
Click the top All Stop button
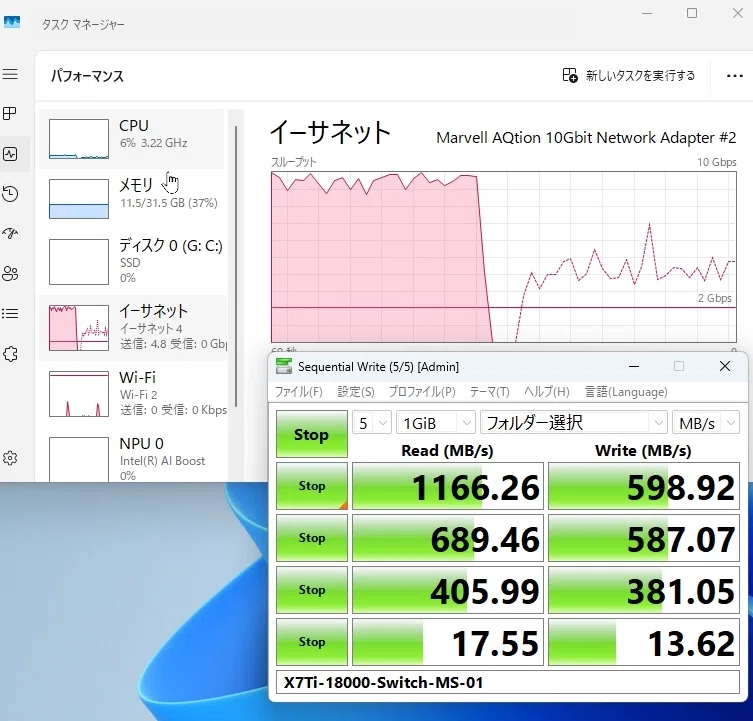point(312,434)
